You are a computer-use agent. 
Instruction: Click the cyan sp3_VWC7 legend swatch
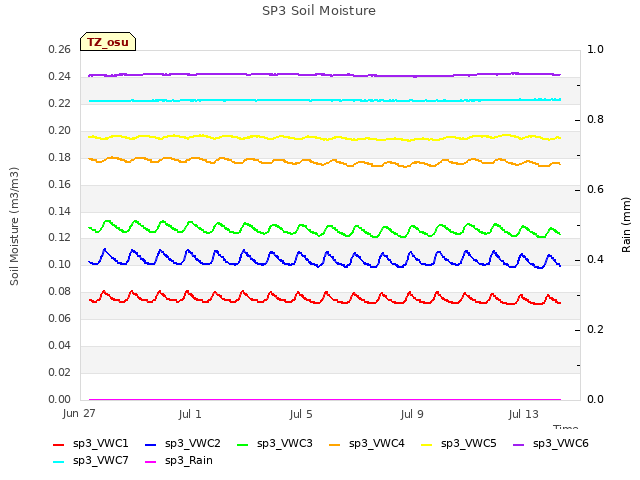59,462
